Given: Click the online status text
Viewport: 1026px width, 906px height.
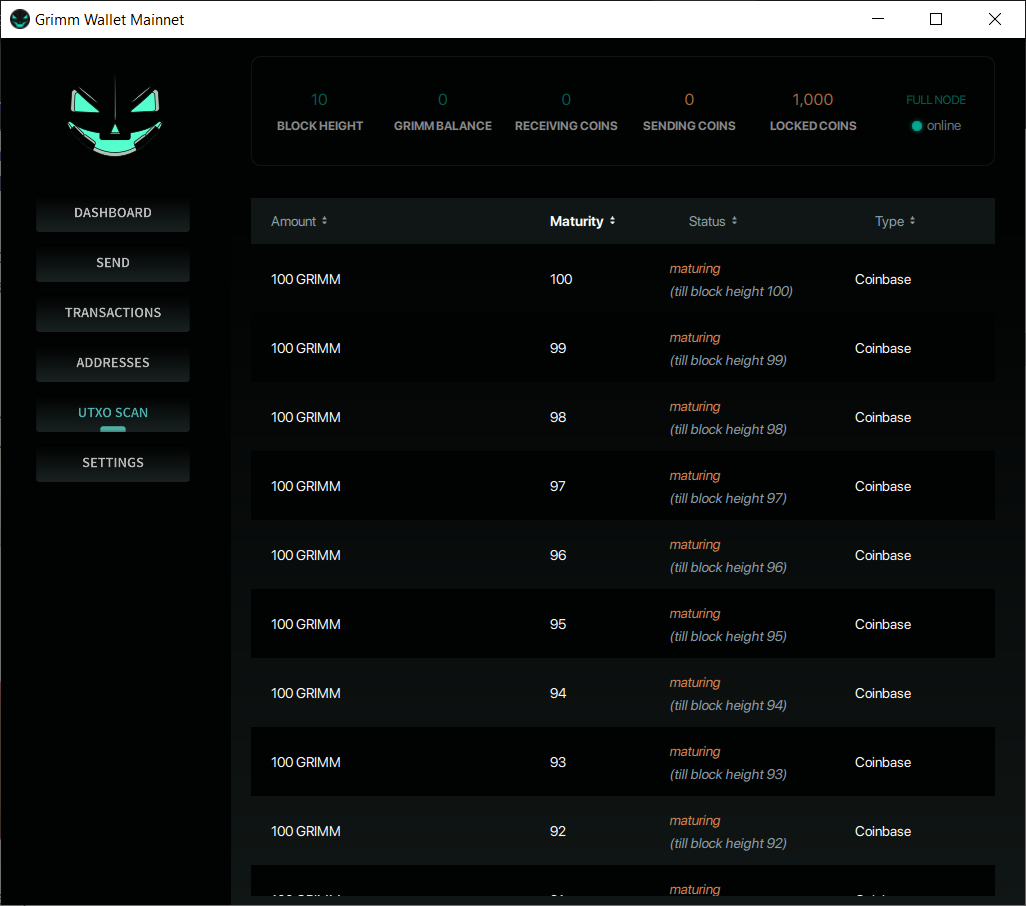Looking at the screenshot, I should (944, 126).
